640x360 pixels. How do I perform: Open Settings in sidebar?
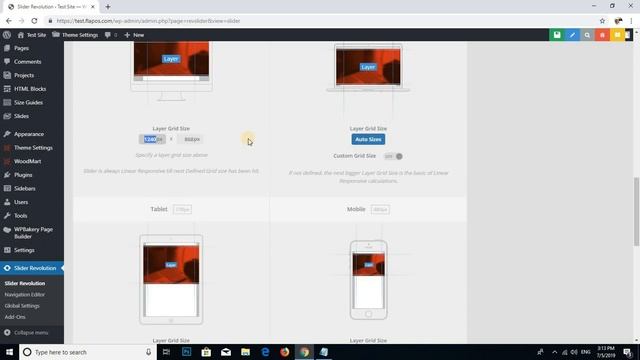click(x=24, y=250)
